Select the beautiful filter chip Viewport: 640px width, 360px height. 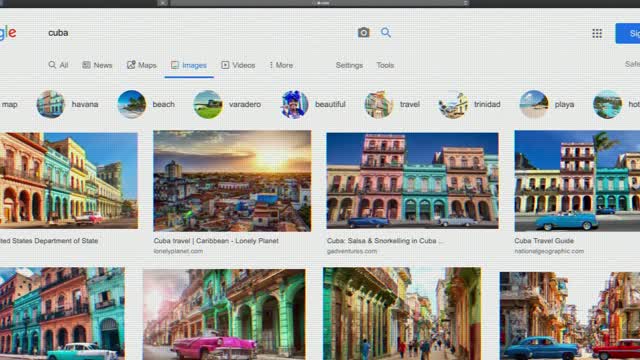[313, 104]
